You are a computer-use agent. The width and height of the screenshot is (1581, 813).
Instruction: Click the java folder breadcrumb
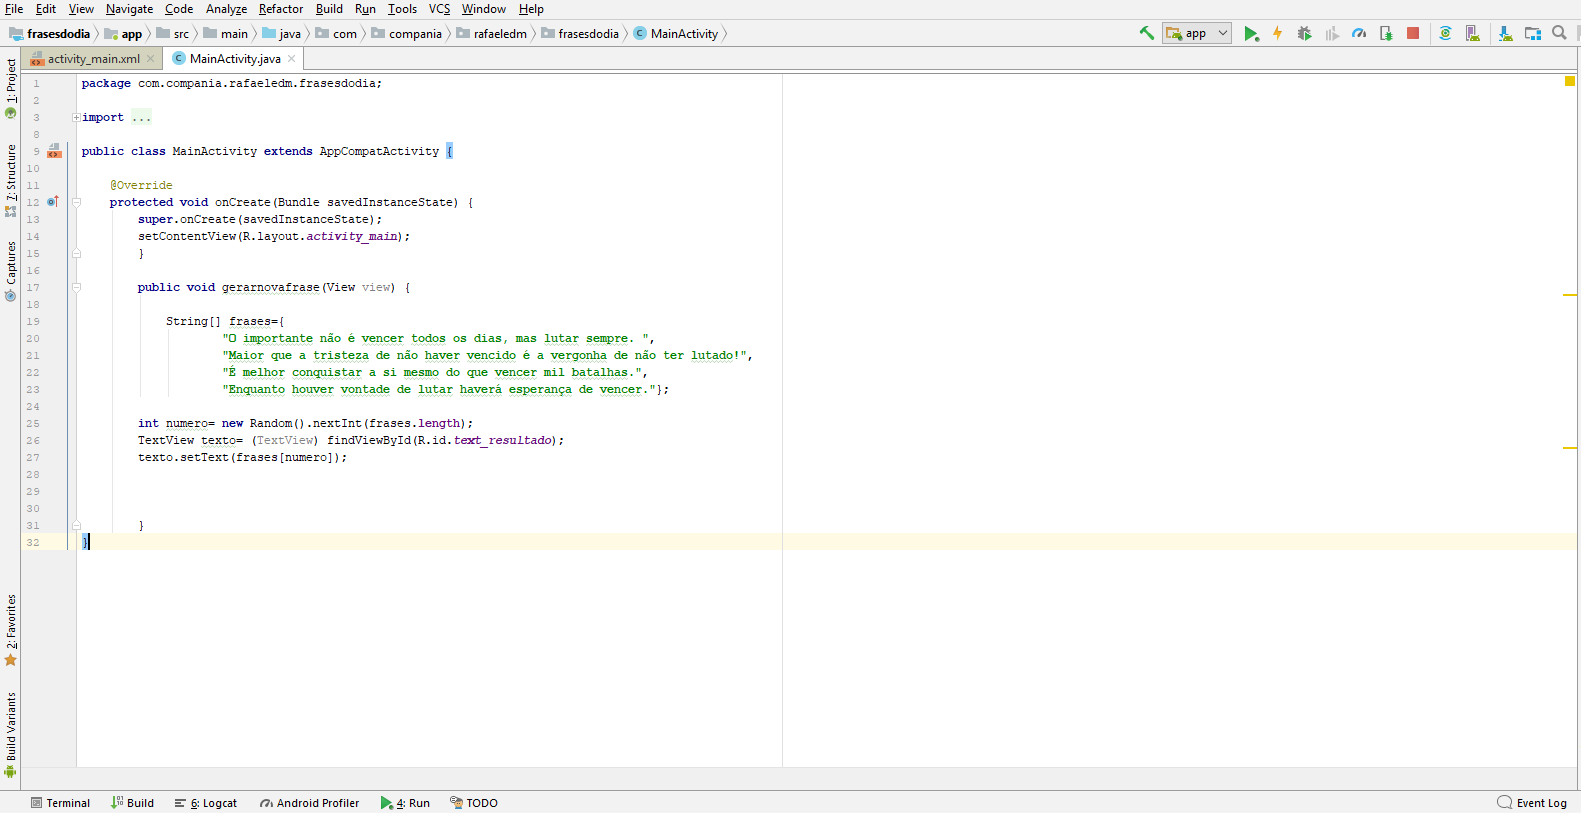pos(282,34)
